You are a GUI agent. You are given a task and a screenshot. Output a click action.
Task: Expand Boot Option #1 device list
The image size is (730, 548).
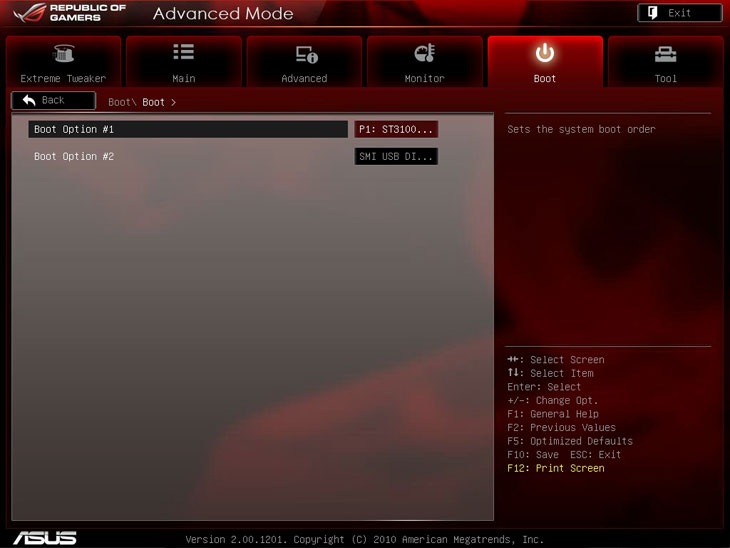click(396, 129)
